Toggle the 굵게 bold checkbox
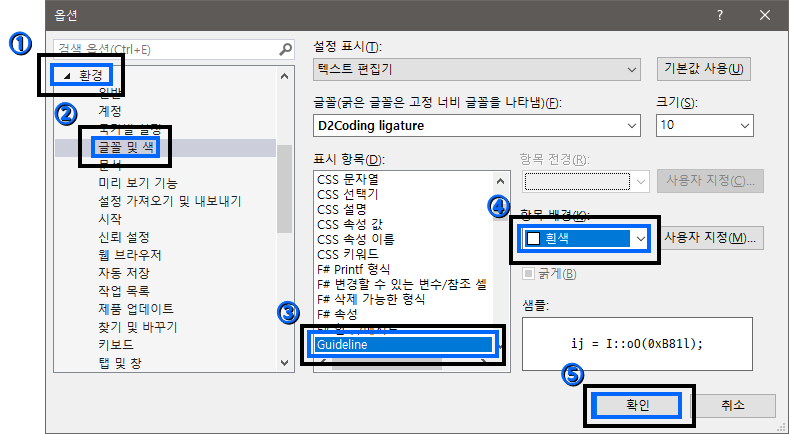 528,274
